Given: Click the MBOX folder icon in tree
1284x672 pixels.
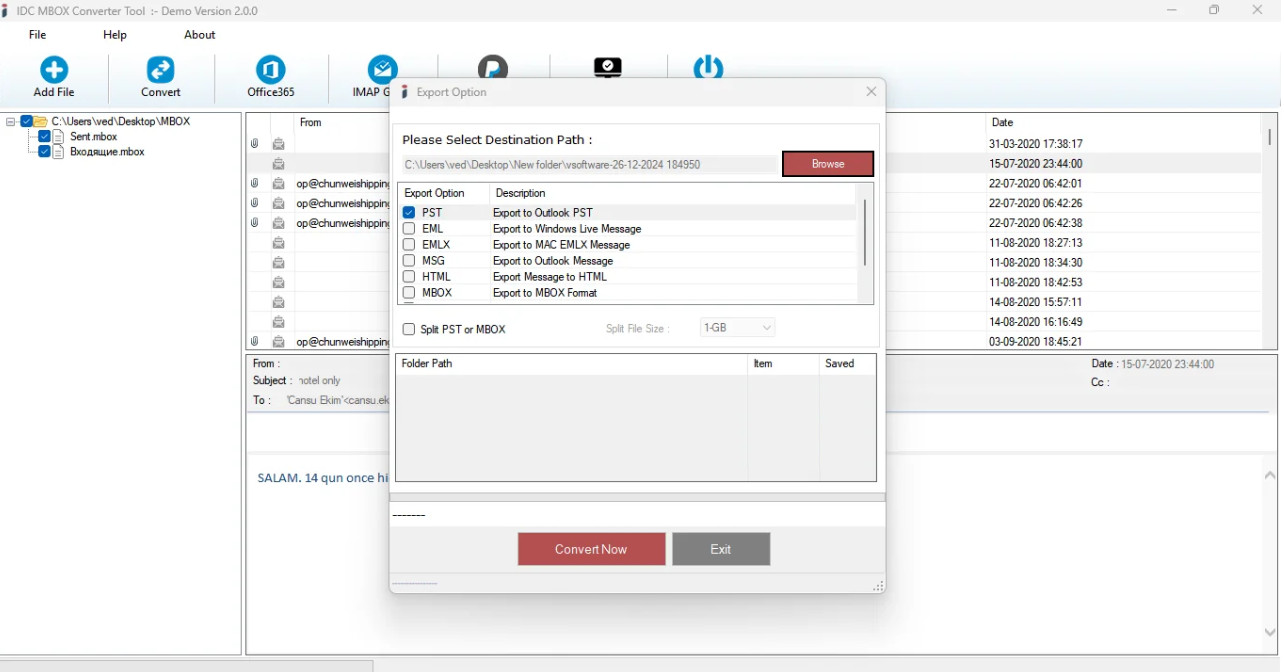Looking at the screenshot, I should click(x=41, y=121).
